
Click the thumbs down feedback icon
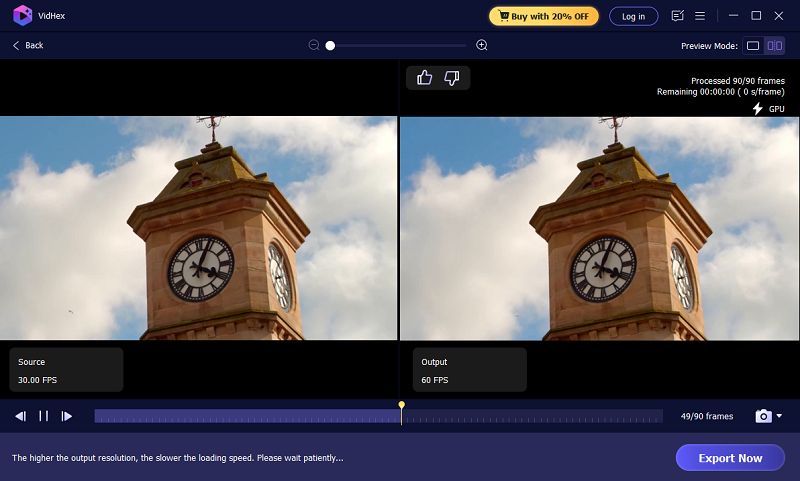coord(452,78)
